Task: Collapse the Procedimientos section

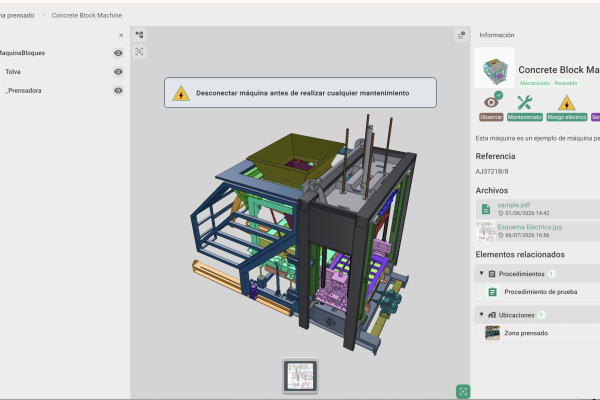Action: (x=481, y=273)
